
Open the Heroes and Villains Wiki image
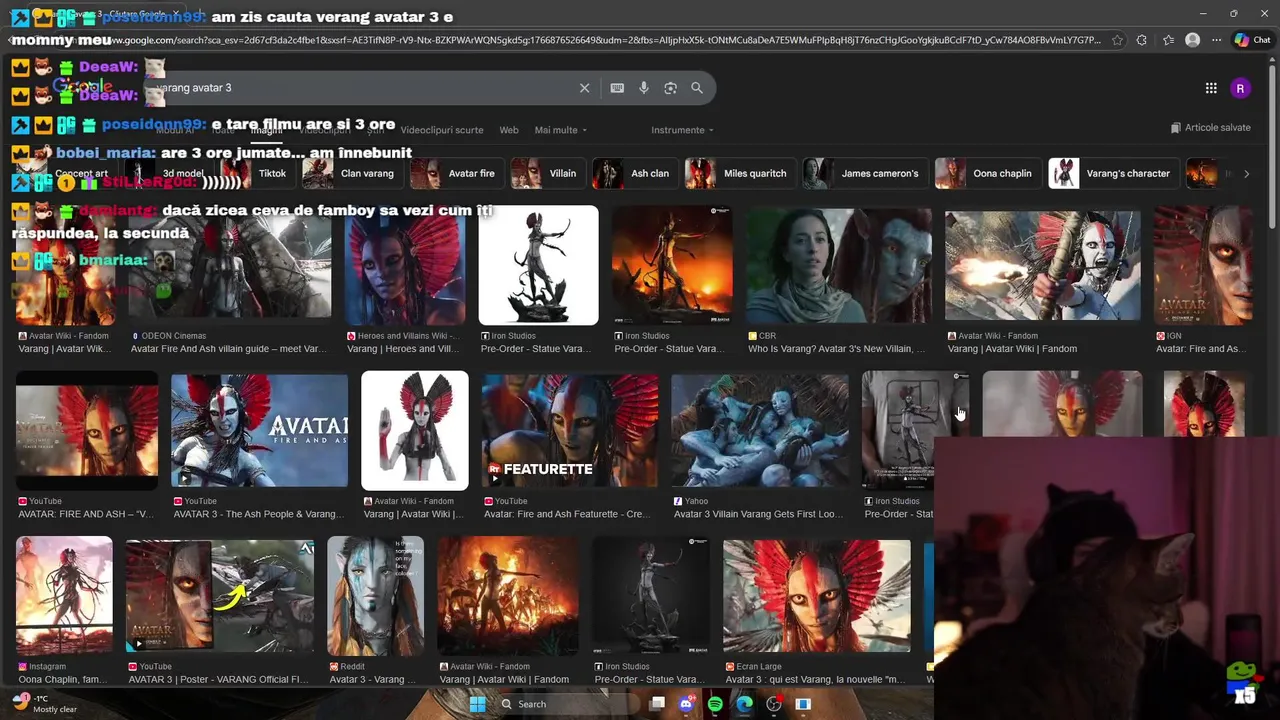pyautogui.click(x=405, y=265)
